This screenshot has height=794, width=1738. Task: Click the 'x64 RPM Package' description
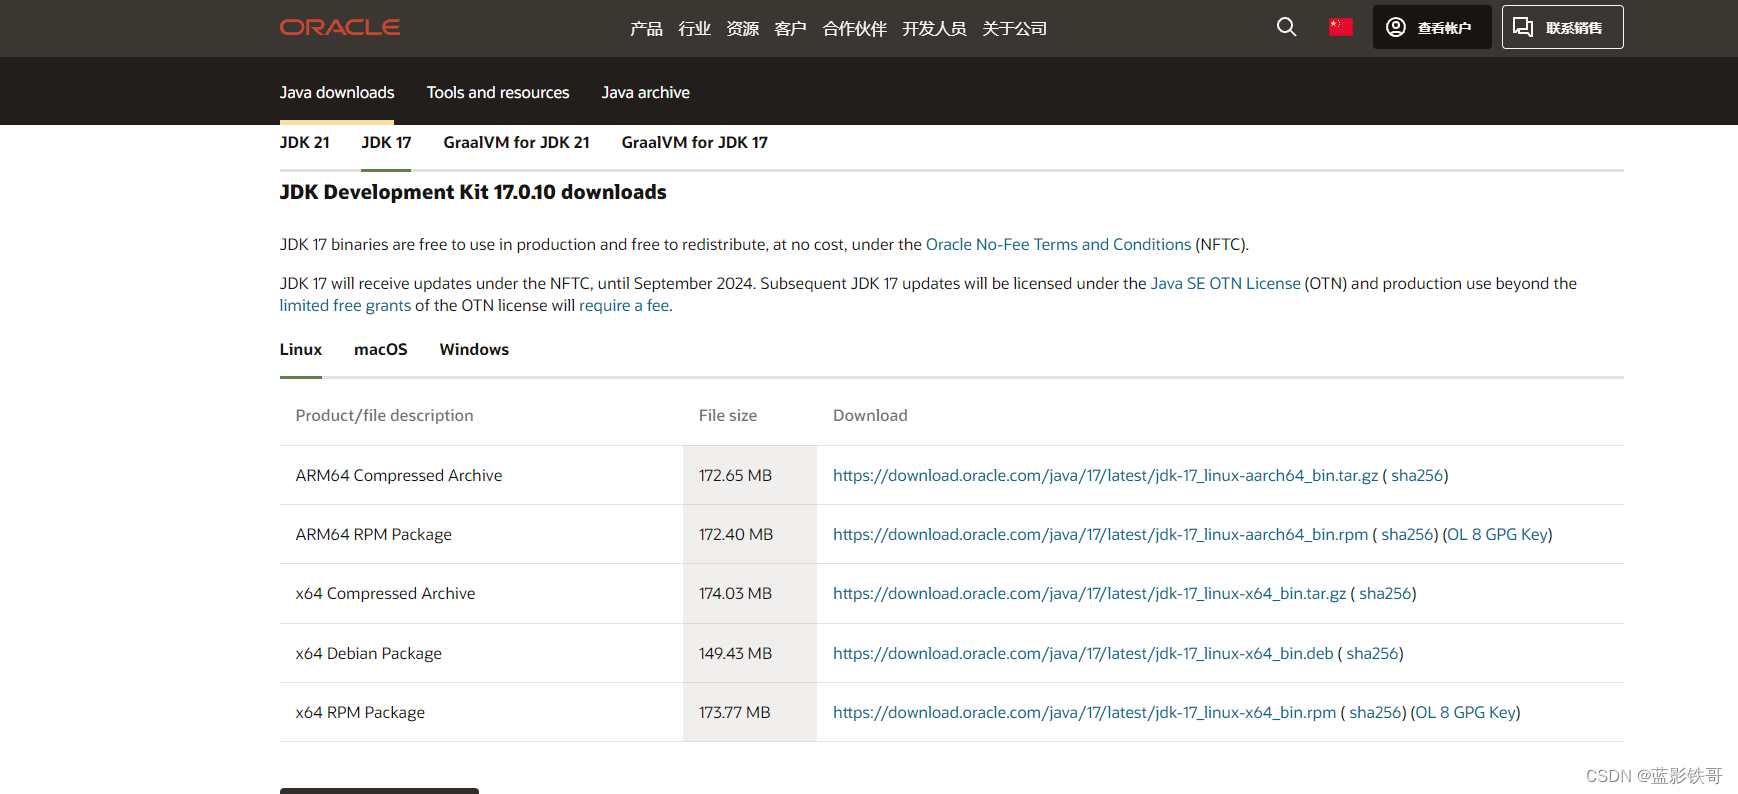360,712
